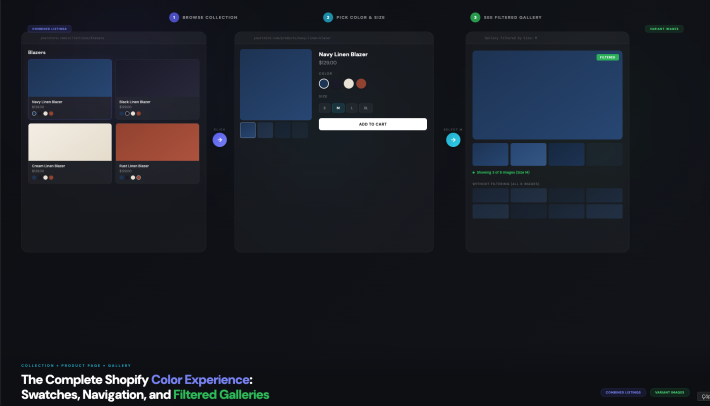Select first product page gallery thumbnail
This screenshot has width=710, height=406.
tap(248, 130)
